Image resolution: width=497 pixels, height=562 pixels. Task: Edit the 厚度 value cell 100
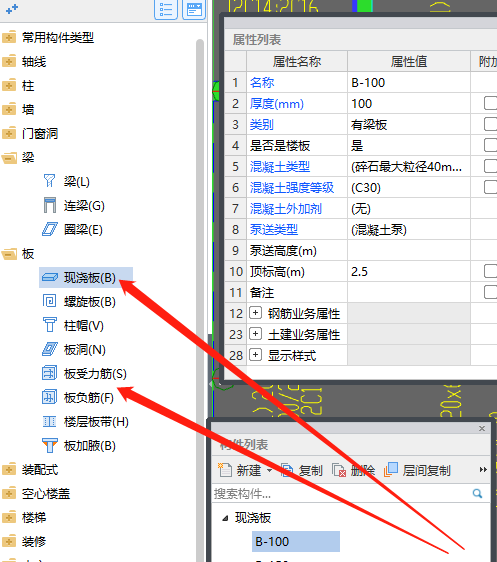[408, 104]
